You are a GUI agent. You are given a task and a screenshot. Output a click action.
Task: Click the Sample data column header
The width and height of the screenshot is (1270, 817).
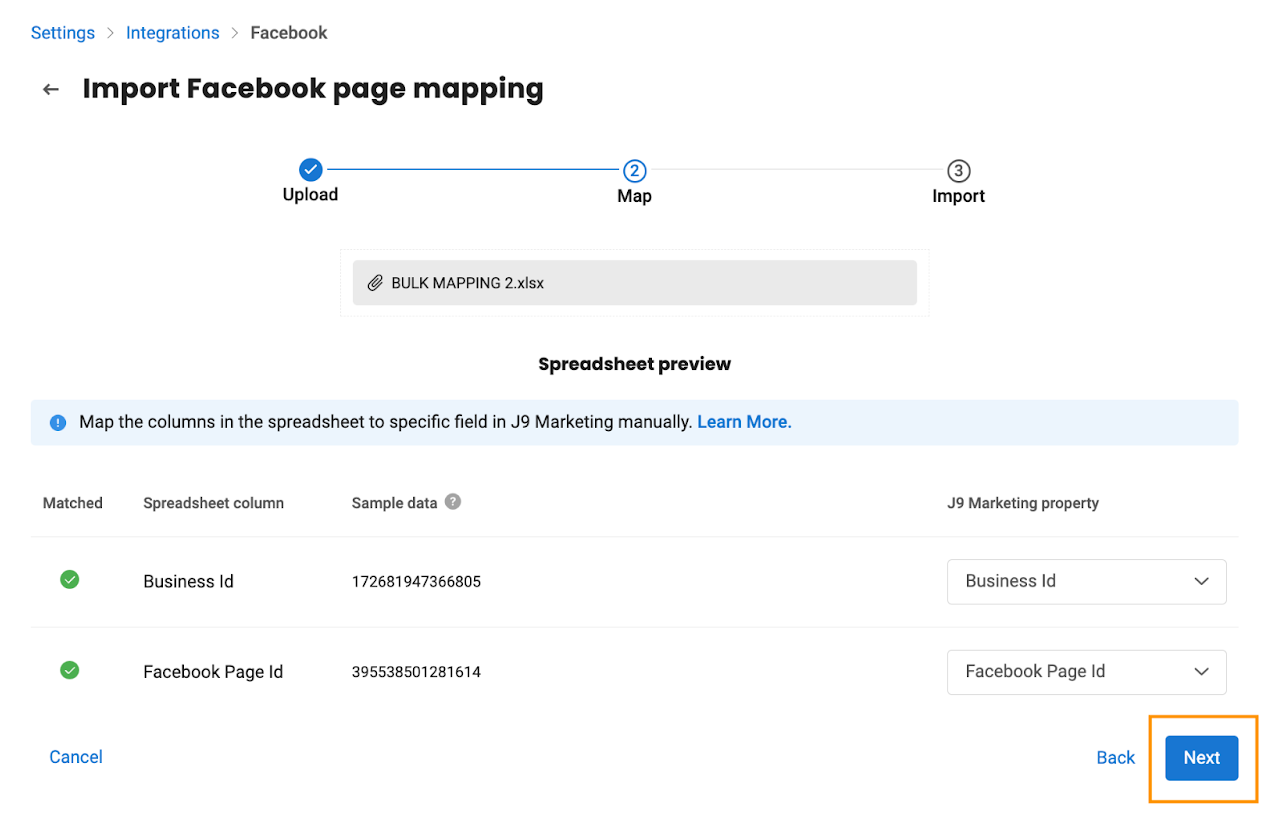tap(395, 503)
